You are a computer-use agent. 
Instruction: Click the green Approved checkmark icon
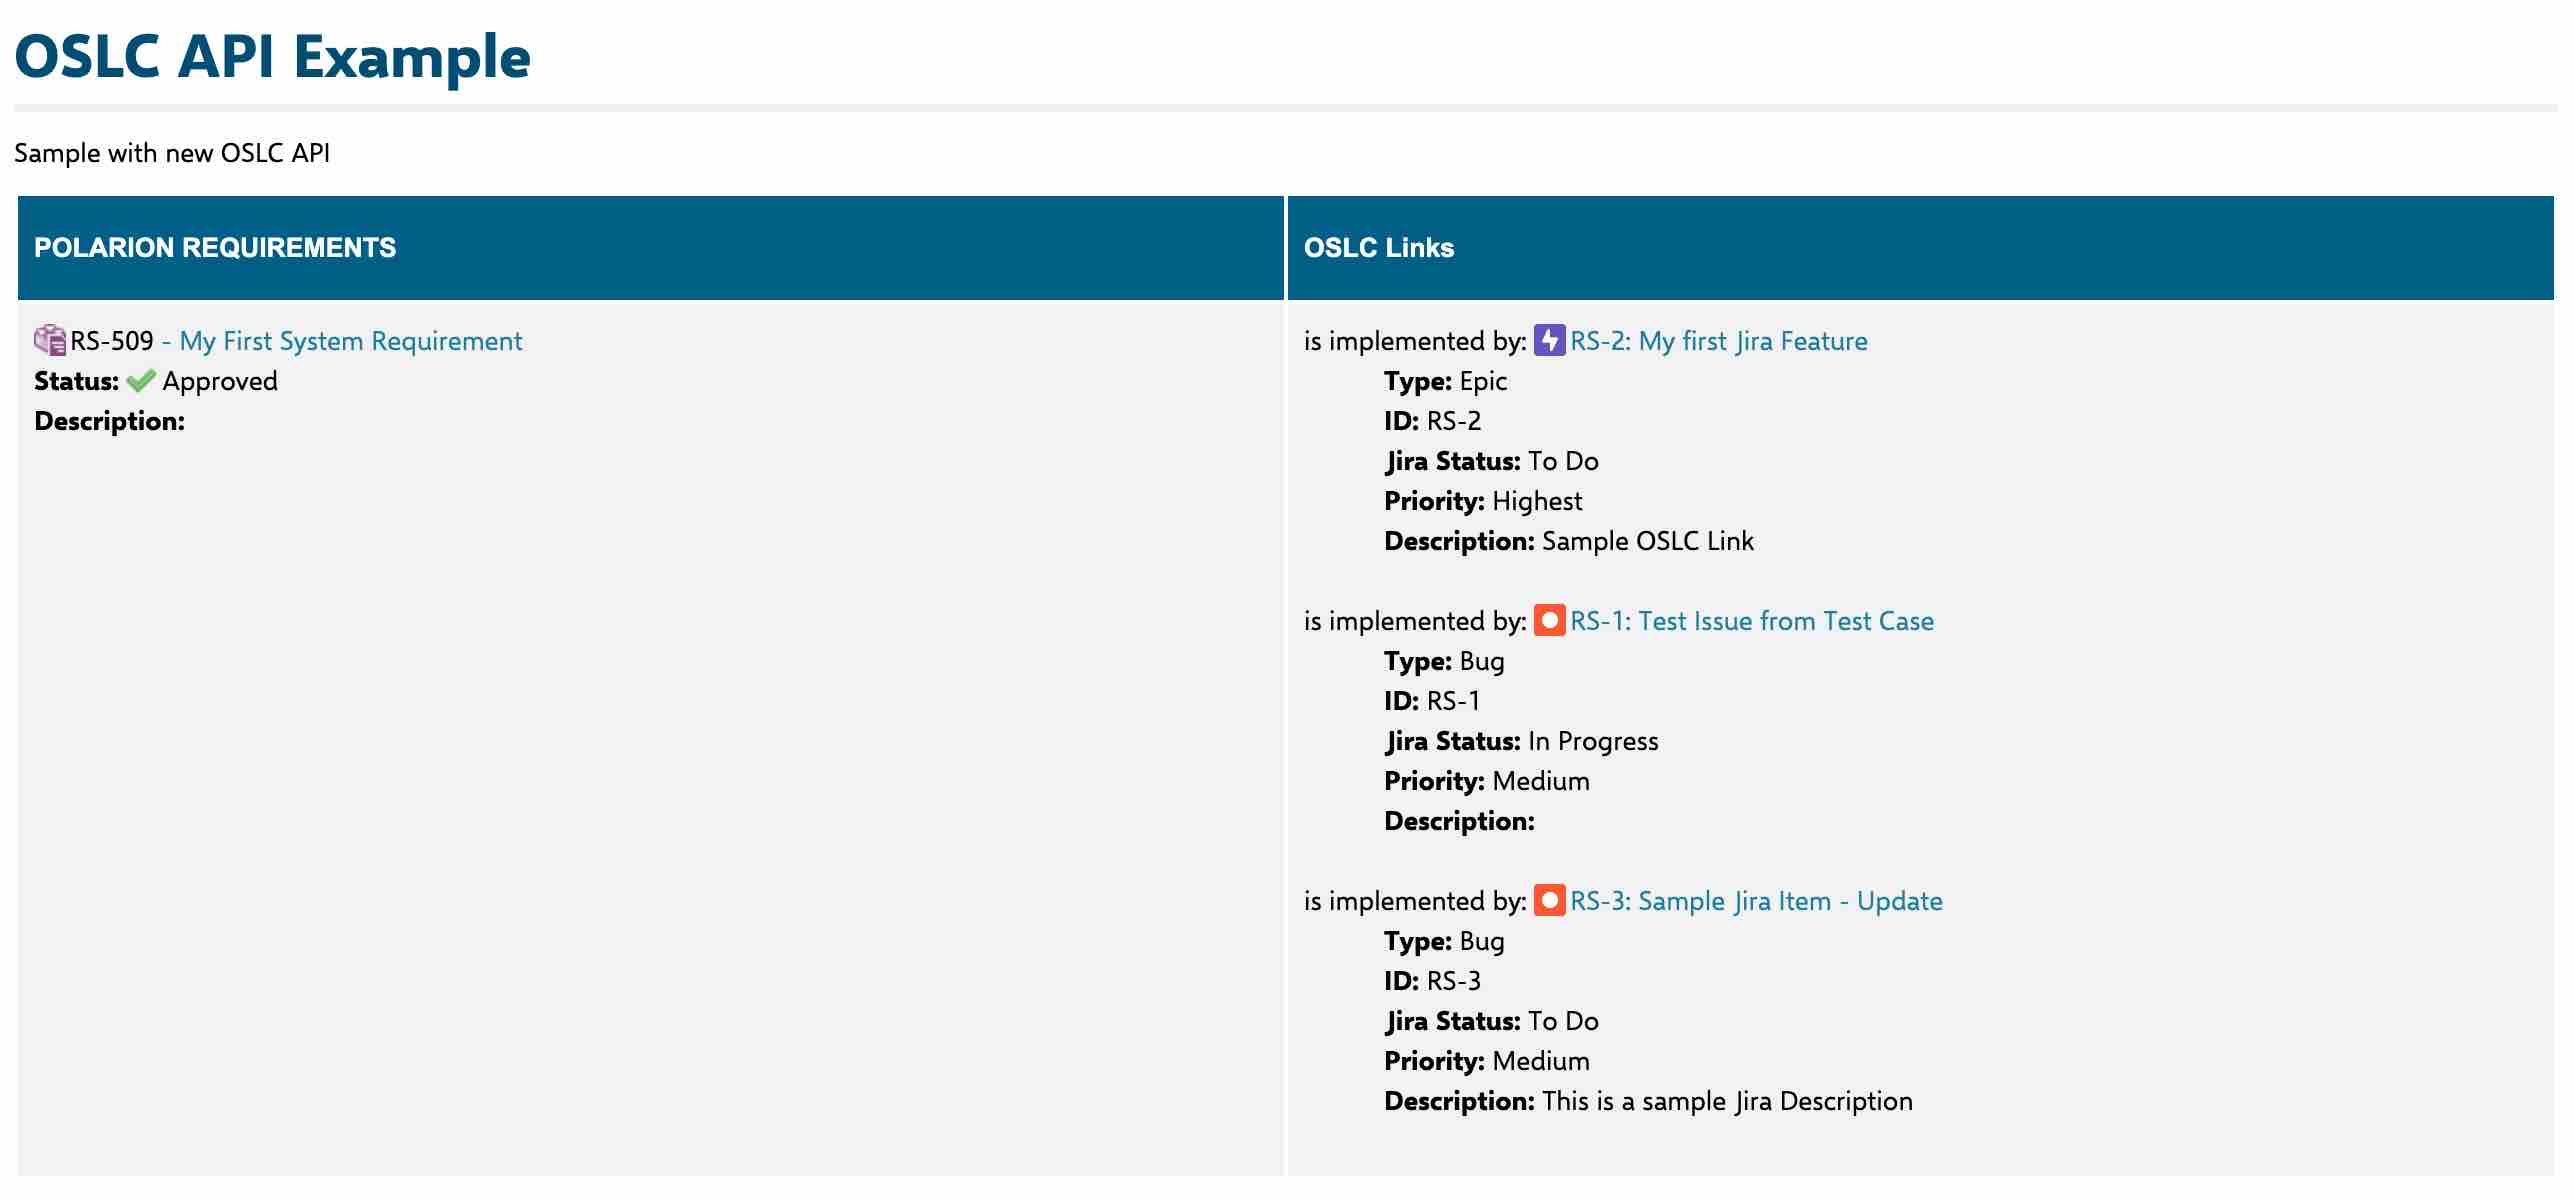pos(141,381)
